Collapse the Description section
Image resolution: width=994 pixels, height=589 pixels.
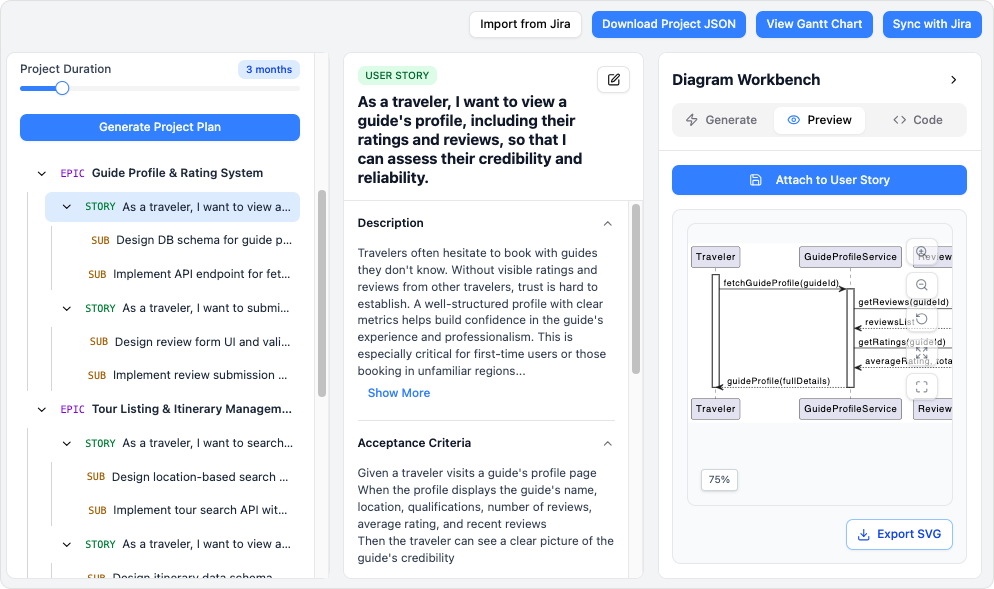click(x=607, y=223)
